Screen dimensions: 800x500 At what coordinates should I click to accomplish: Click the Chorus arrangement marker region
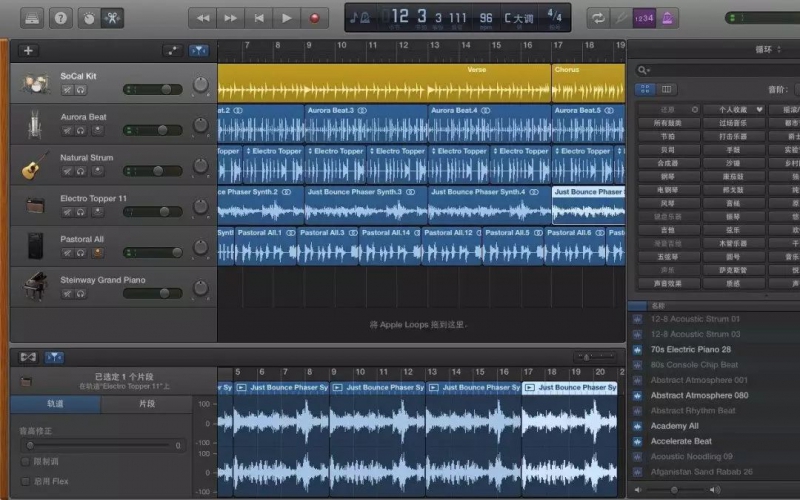tap(588, 83)
